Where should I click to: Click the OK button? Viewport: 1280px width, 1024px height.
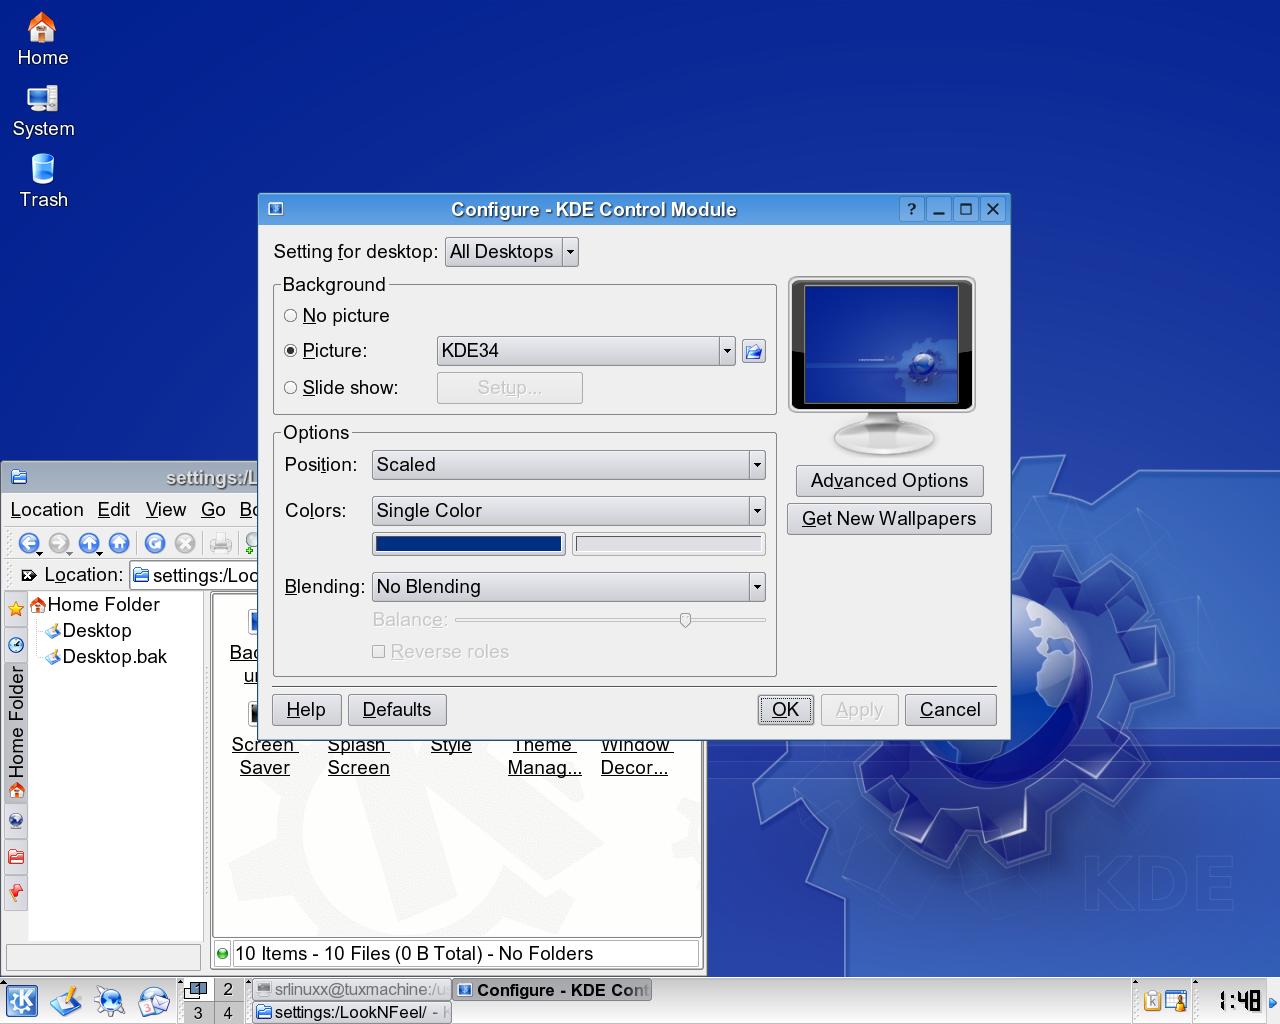pyautogui.click(x=785, y=710)
